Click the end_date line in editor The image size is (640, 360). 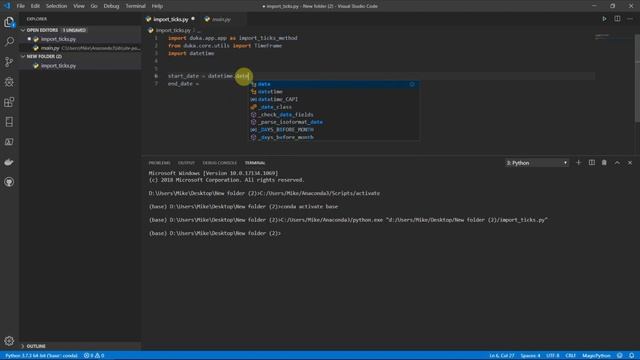pyautogui.click(x=183, y=84)
